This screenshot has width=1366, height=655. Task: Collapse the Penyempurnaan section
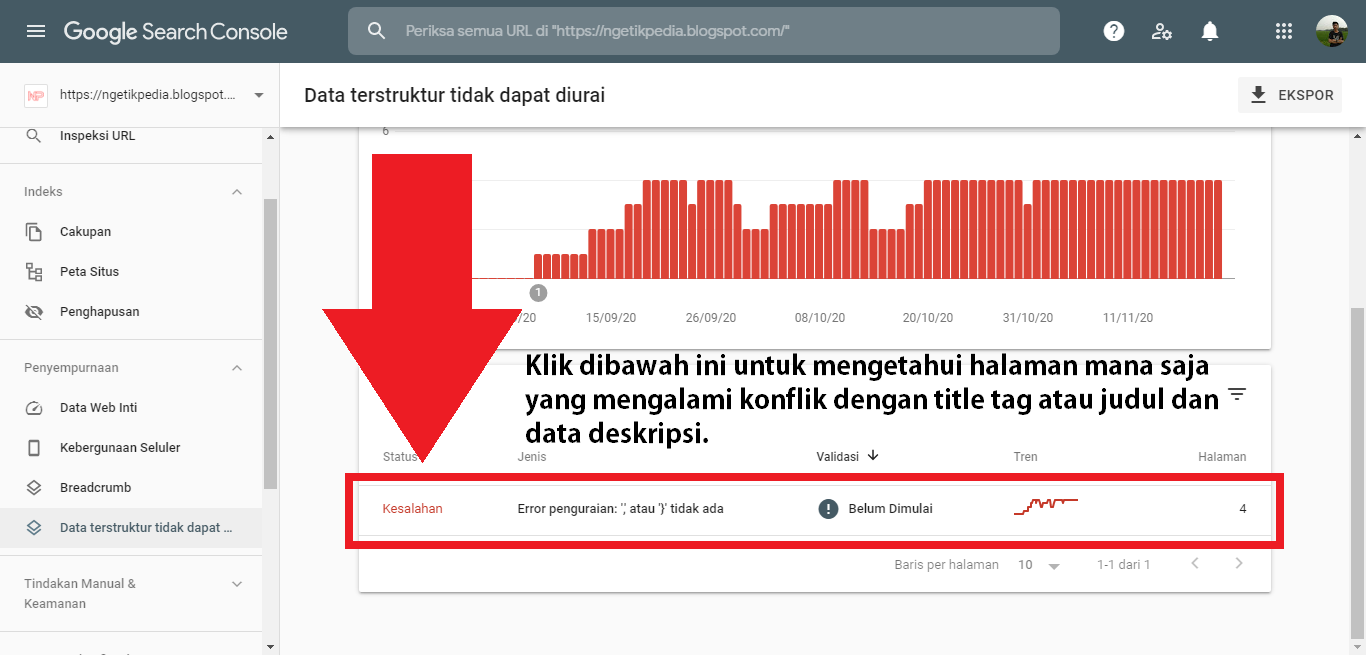coord(237,368)
